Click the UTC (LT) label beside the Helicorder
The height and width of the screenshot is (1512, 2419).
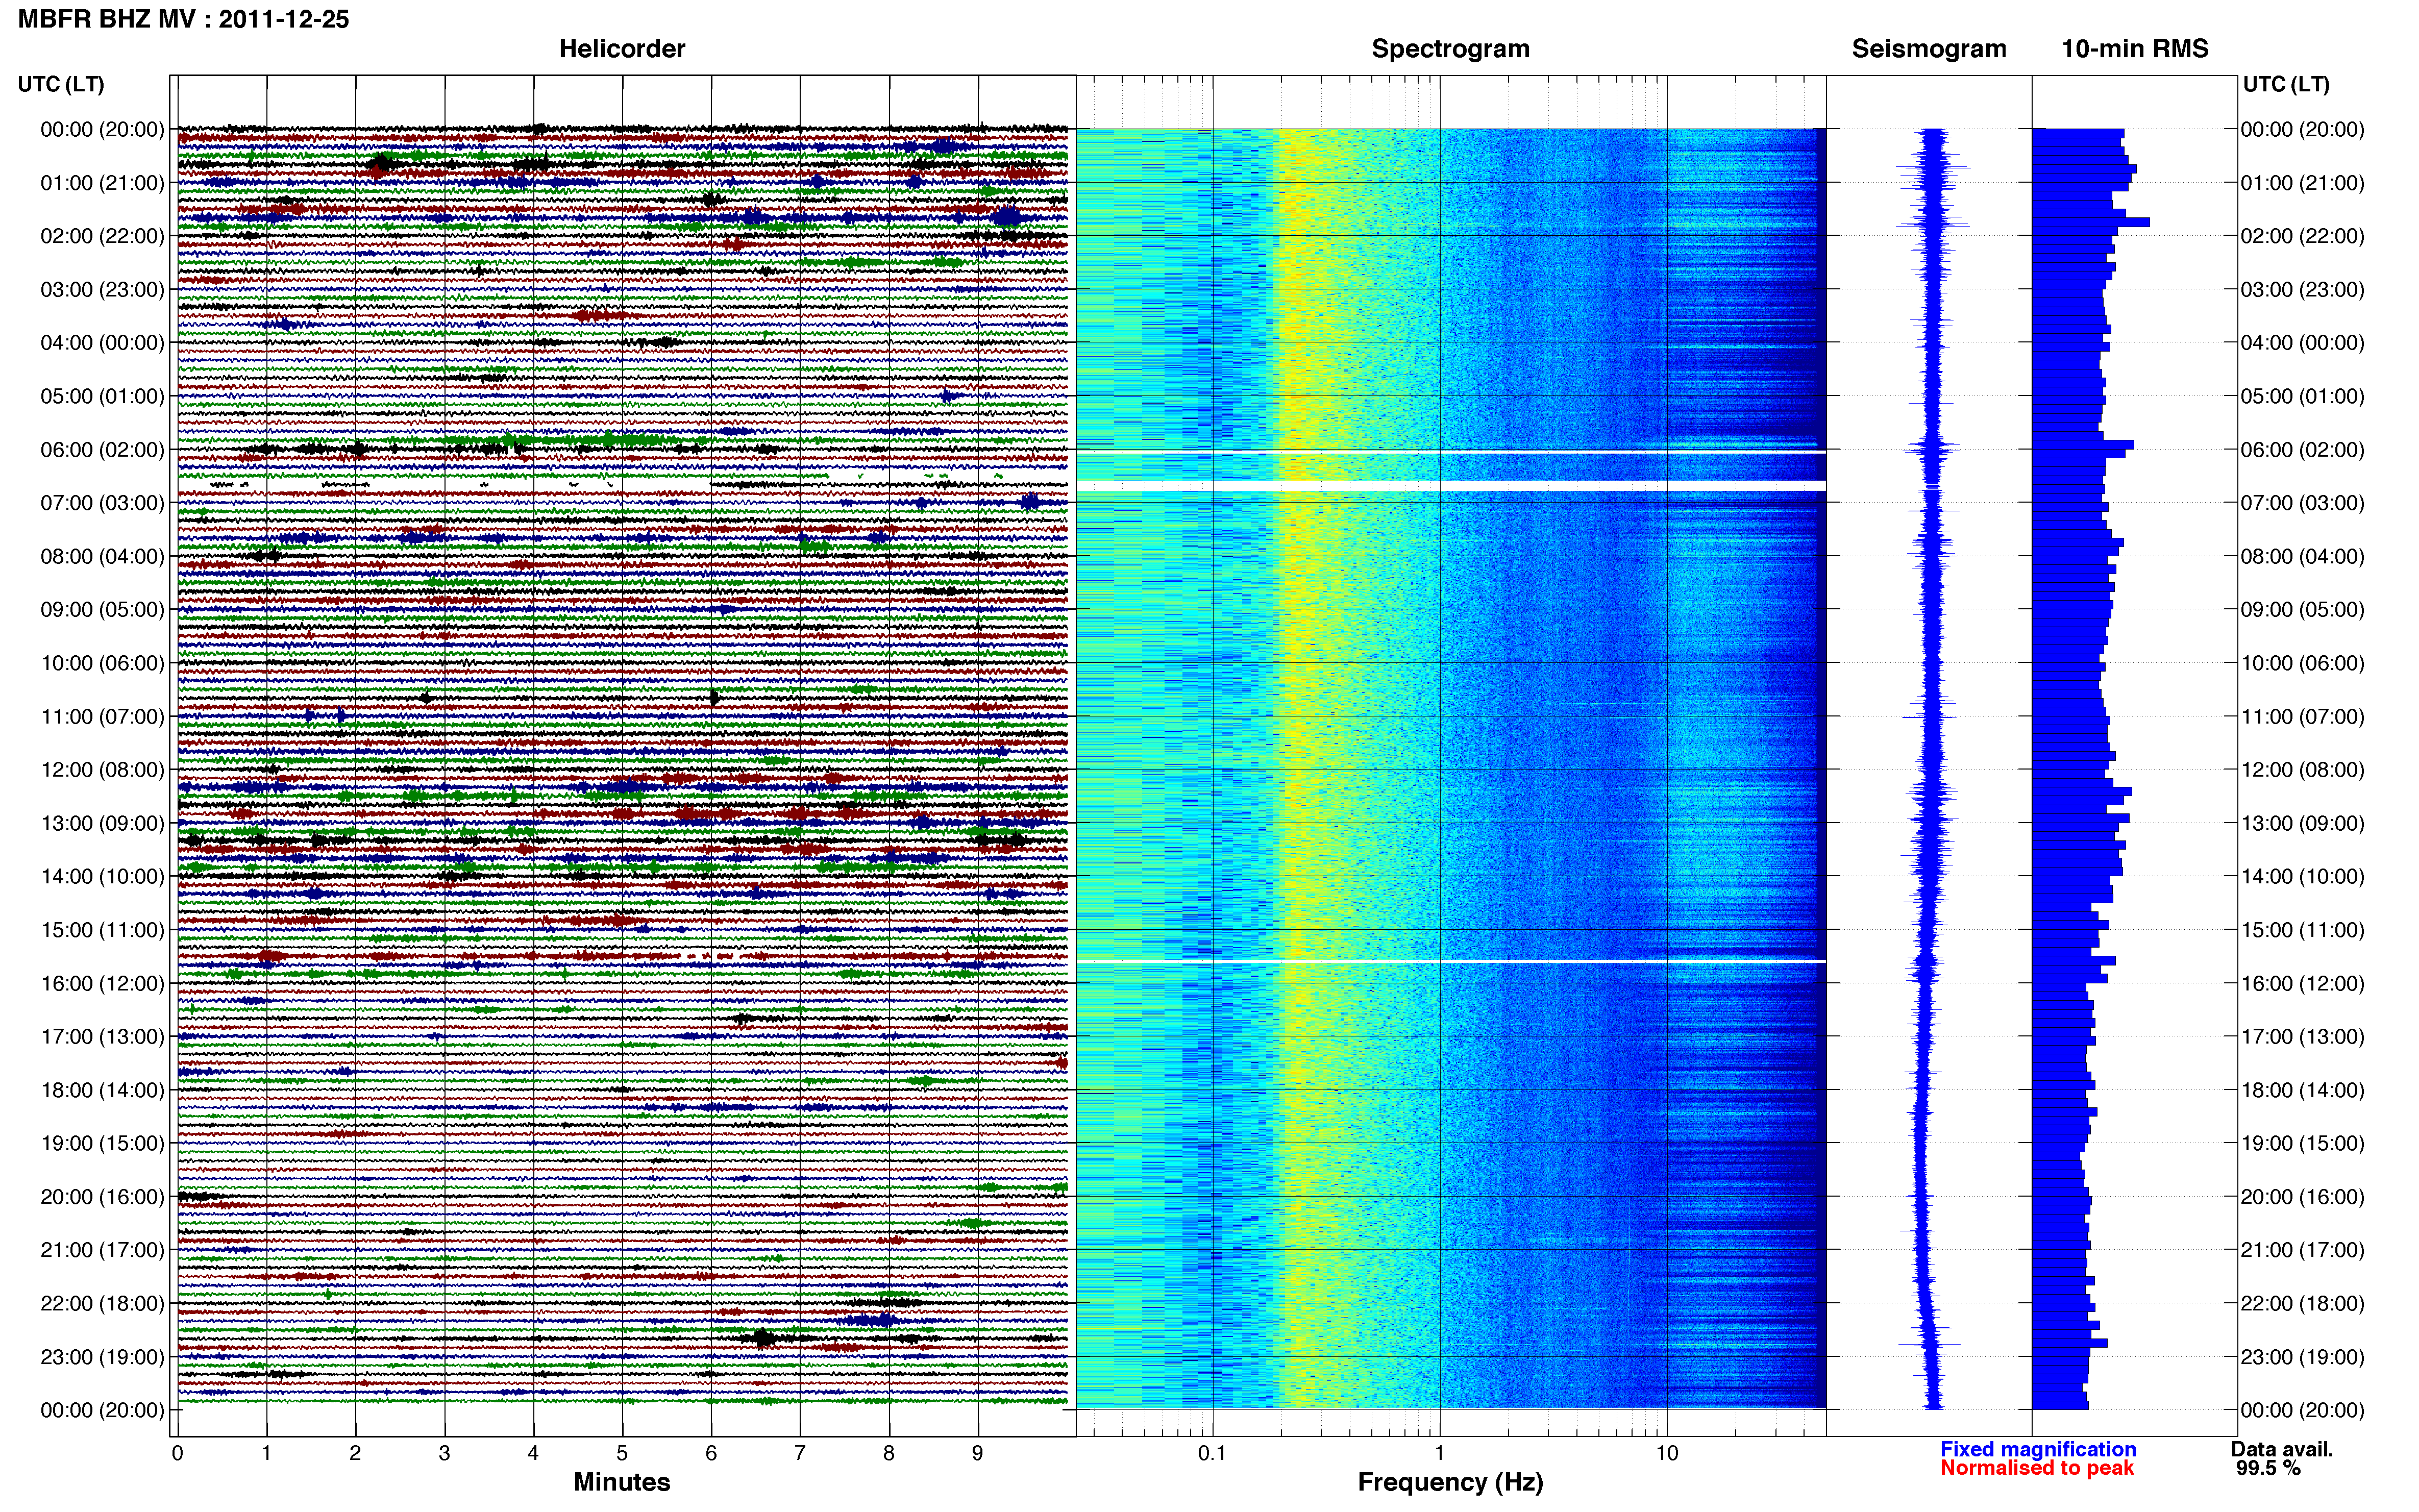tap(61, 84)
